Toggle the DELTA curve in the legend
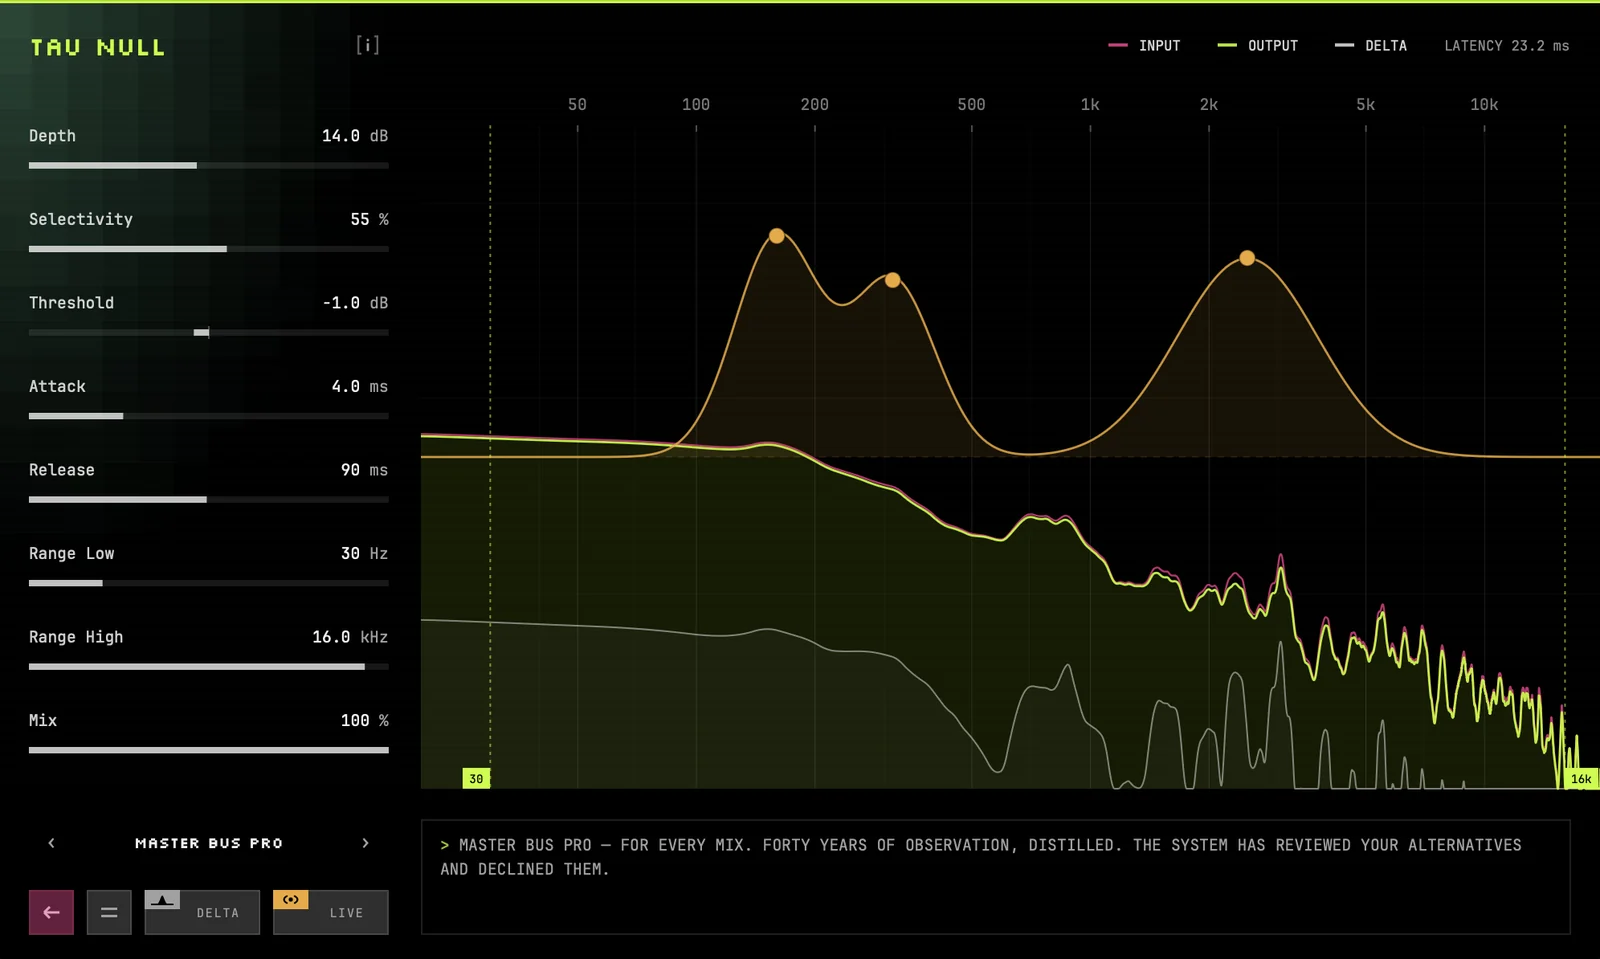Screen dimensions: 1600x959 pyautogui.click(x=1371, y=46)
